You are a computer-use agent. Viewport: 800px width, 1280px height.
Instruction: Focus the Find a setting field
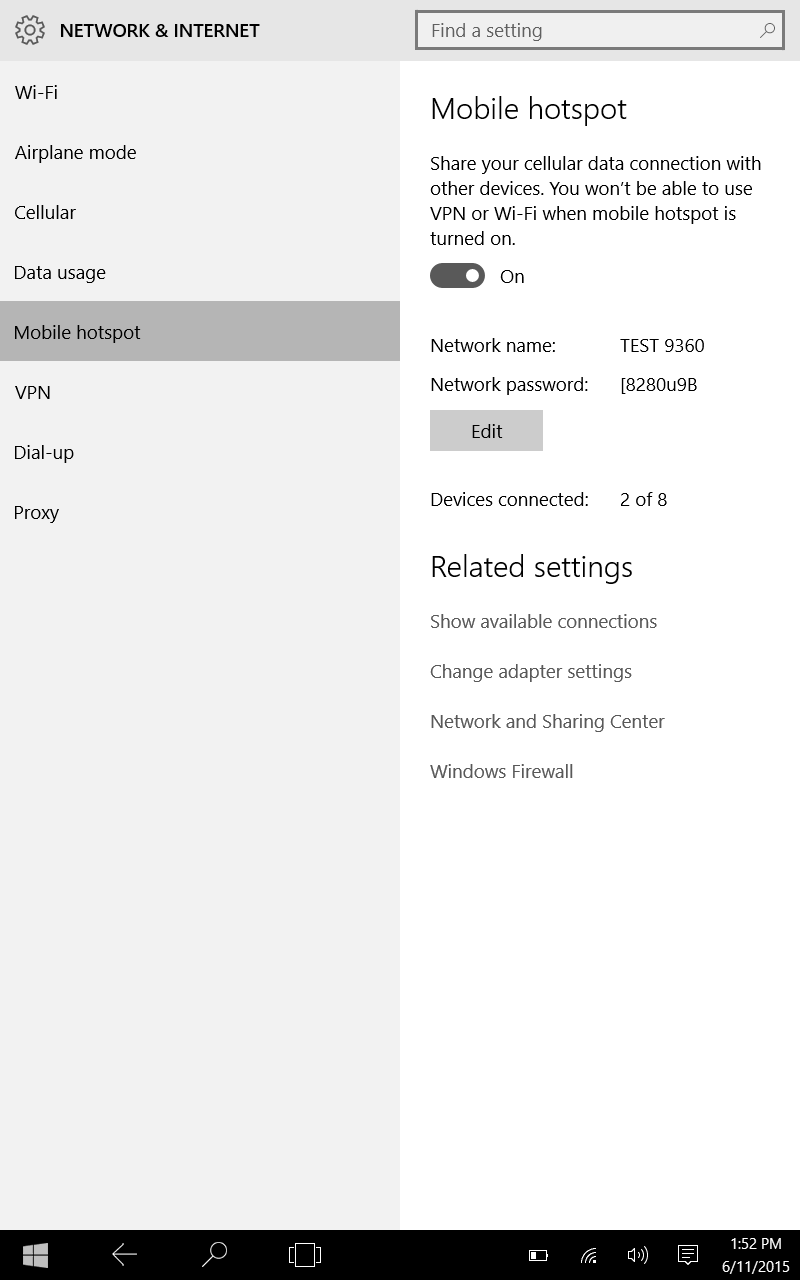coord(600,30)
